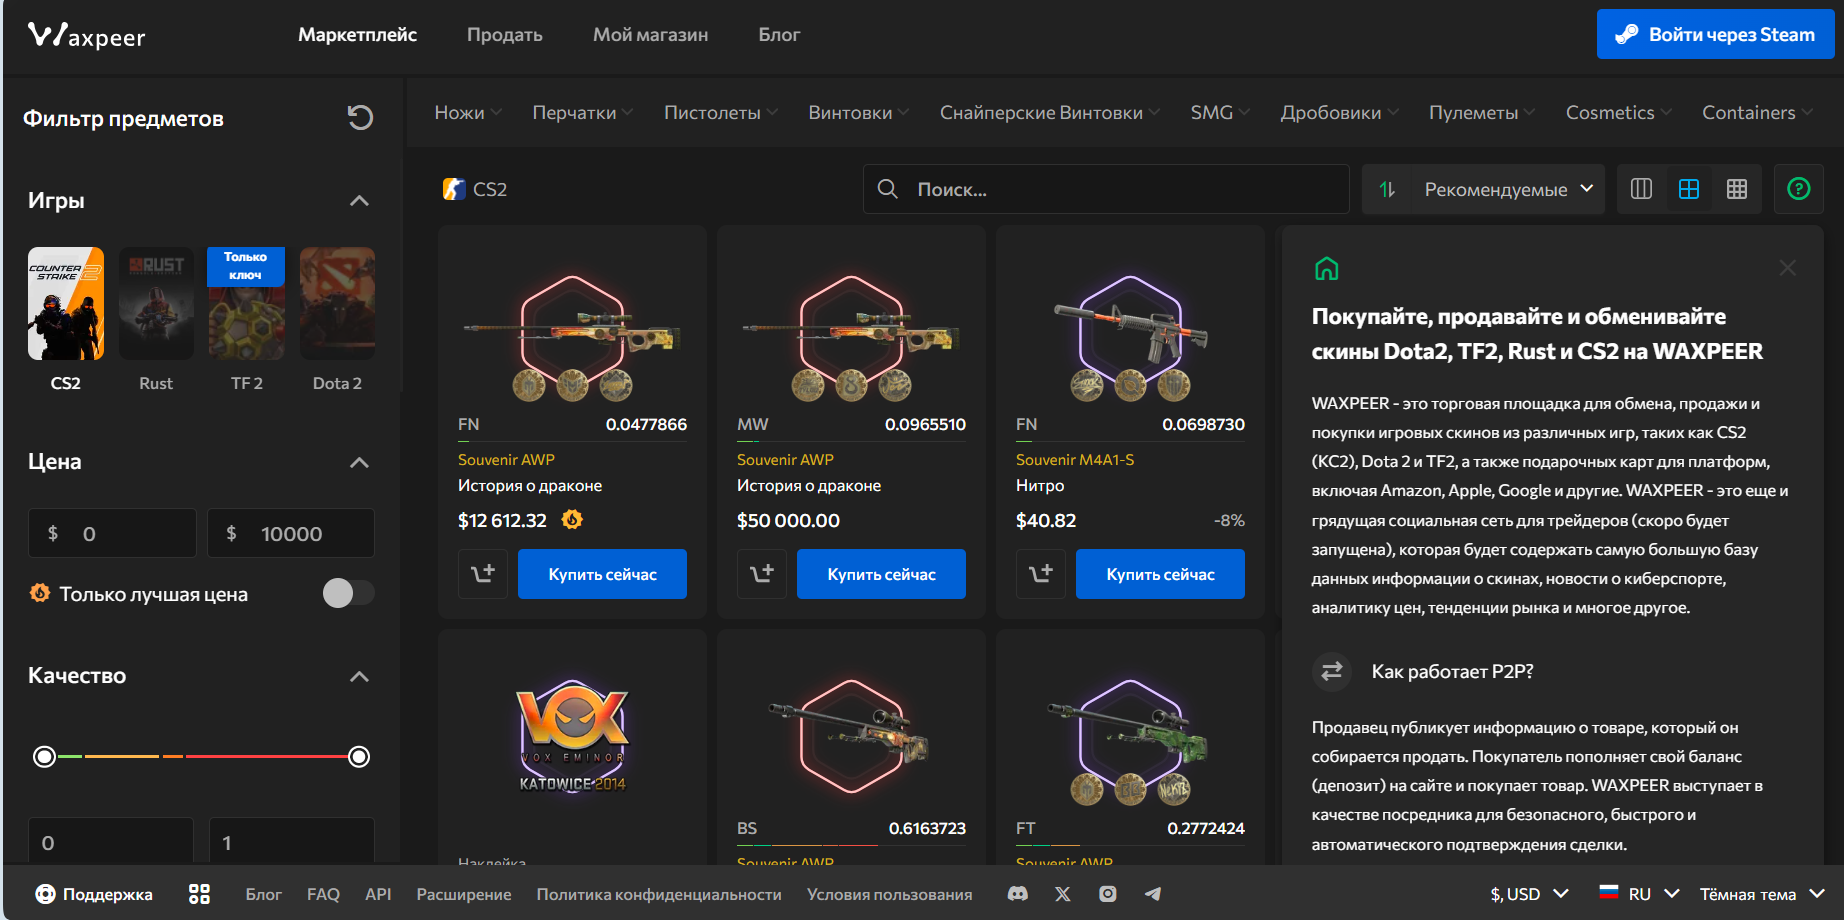
Task: Open Мой магазин in the top menu
Action: [x=650, y=35]
